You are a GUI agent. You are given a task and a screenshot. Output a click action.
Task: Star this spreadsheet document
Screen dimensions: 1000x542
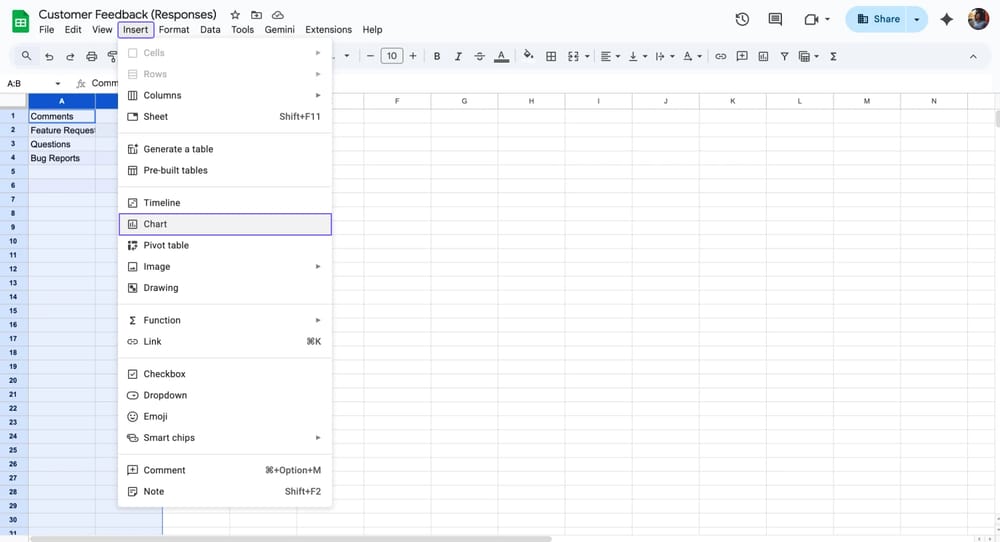235,15
